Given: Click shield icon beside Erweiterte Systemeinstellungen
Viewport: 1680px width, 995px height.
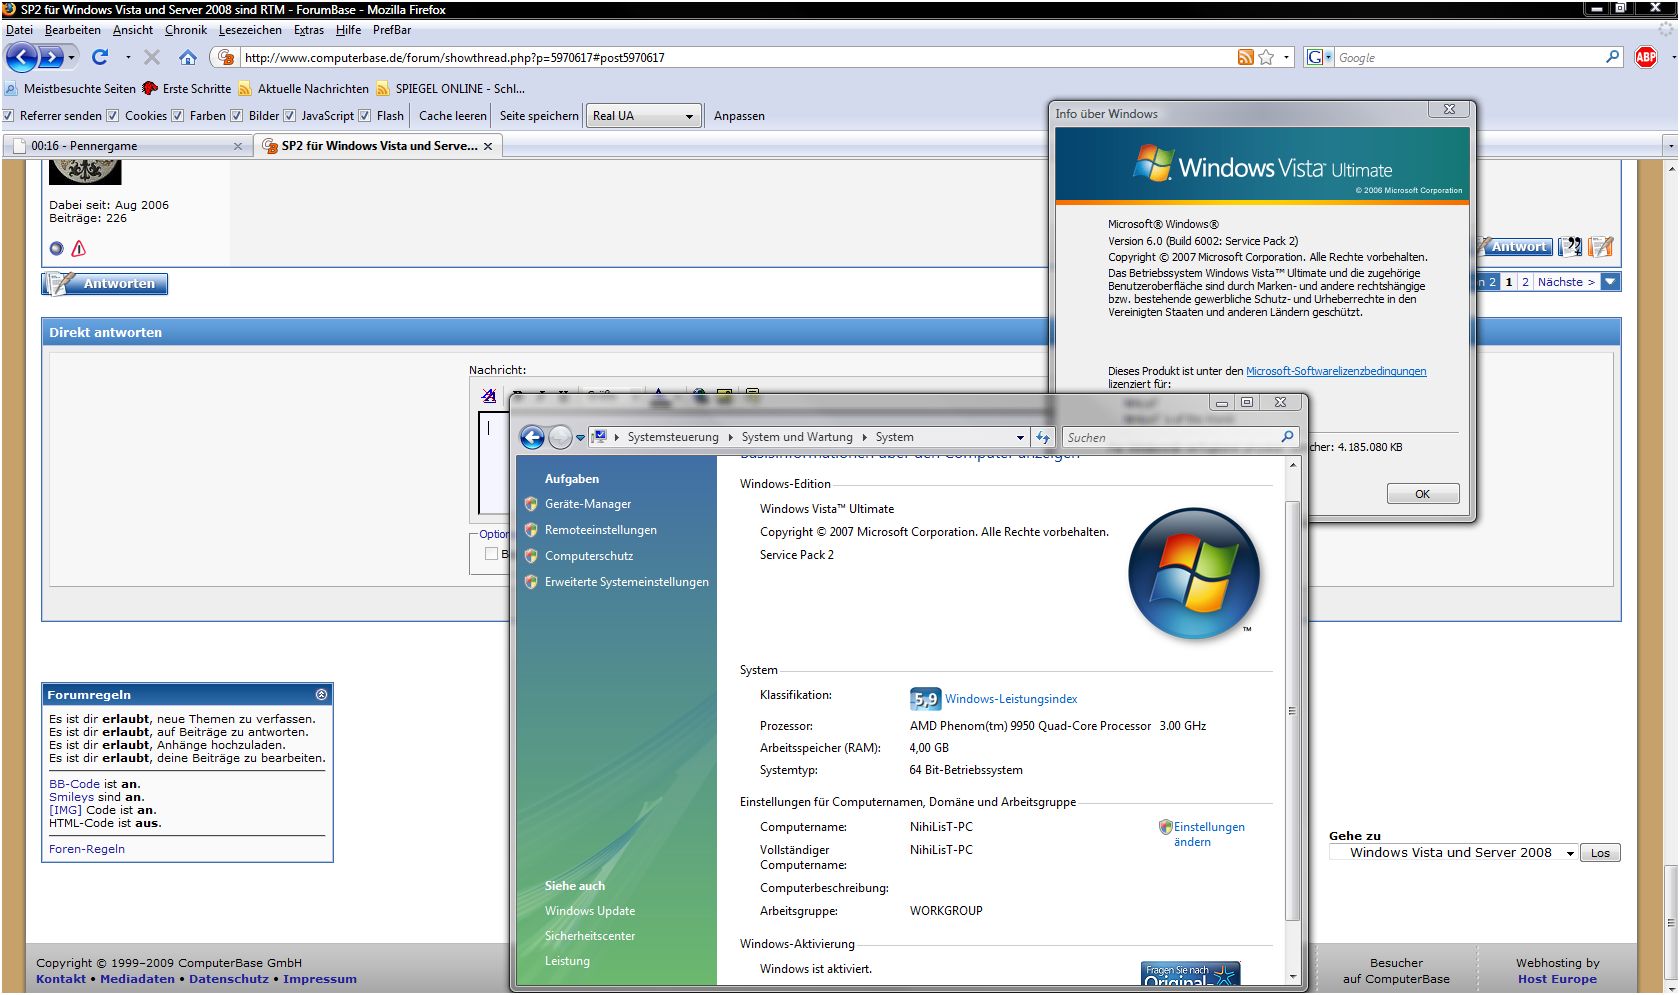Looking at the screenshot, I should [x=531, y=582].
